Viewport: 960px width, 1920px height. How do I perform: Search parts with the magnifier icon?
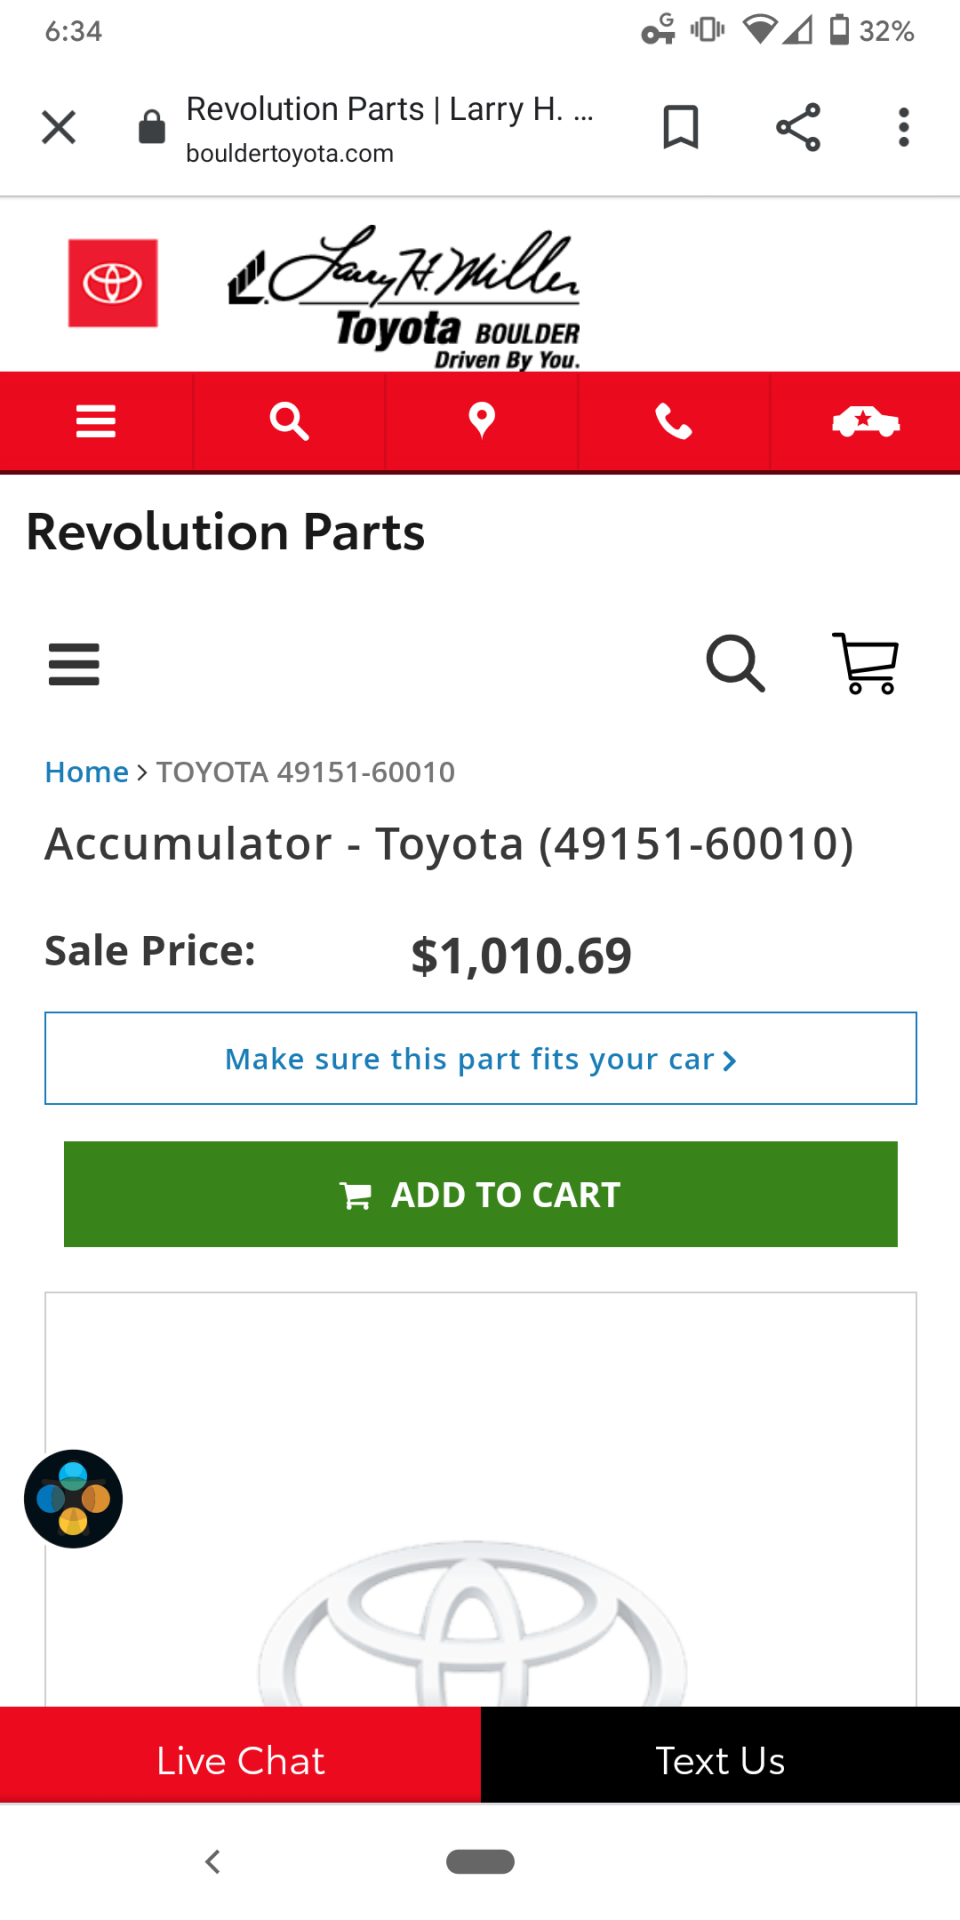(x=736, y=663)
